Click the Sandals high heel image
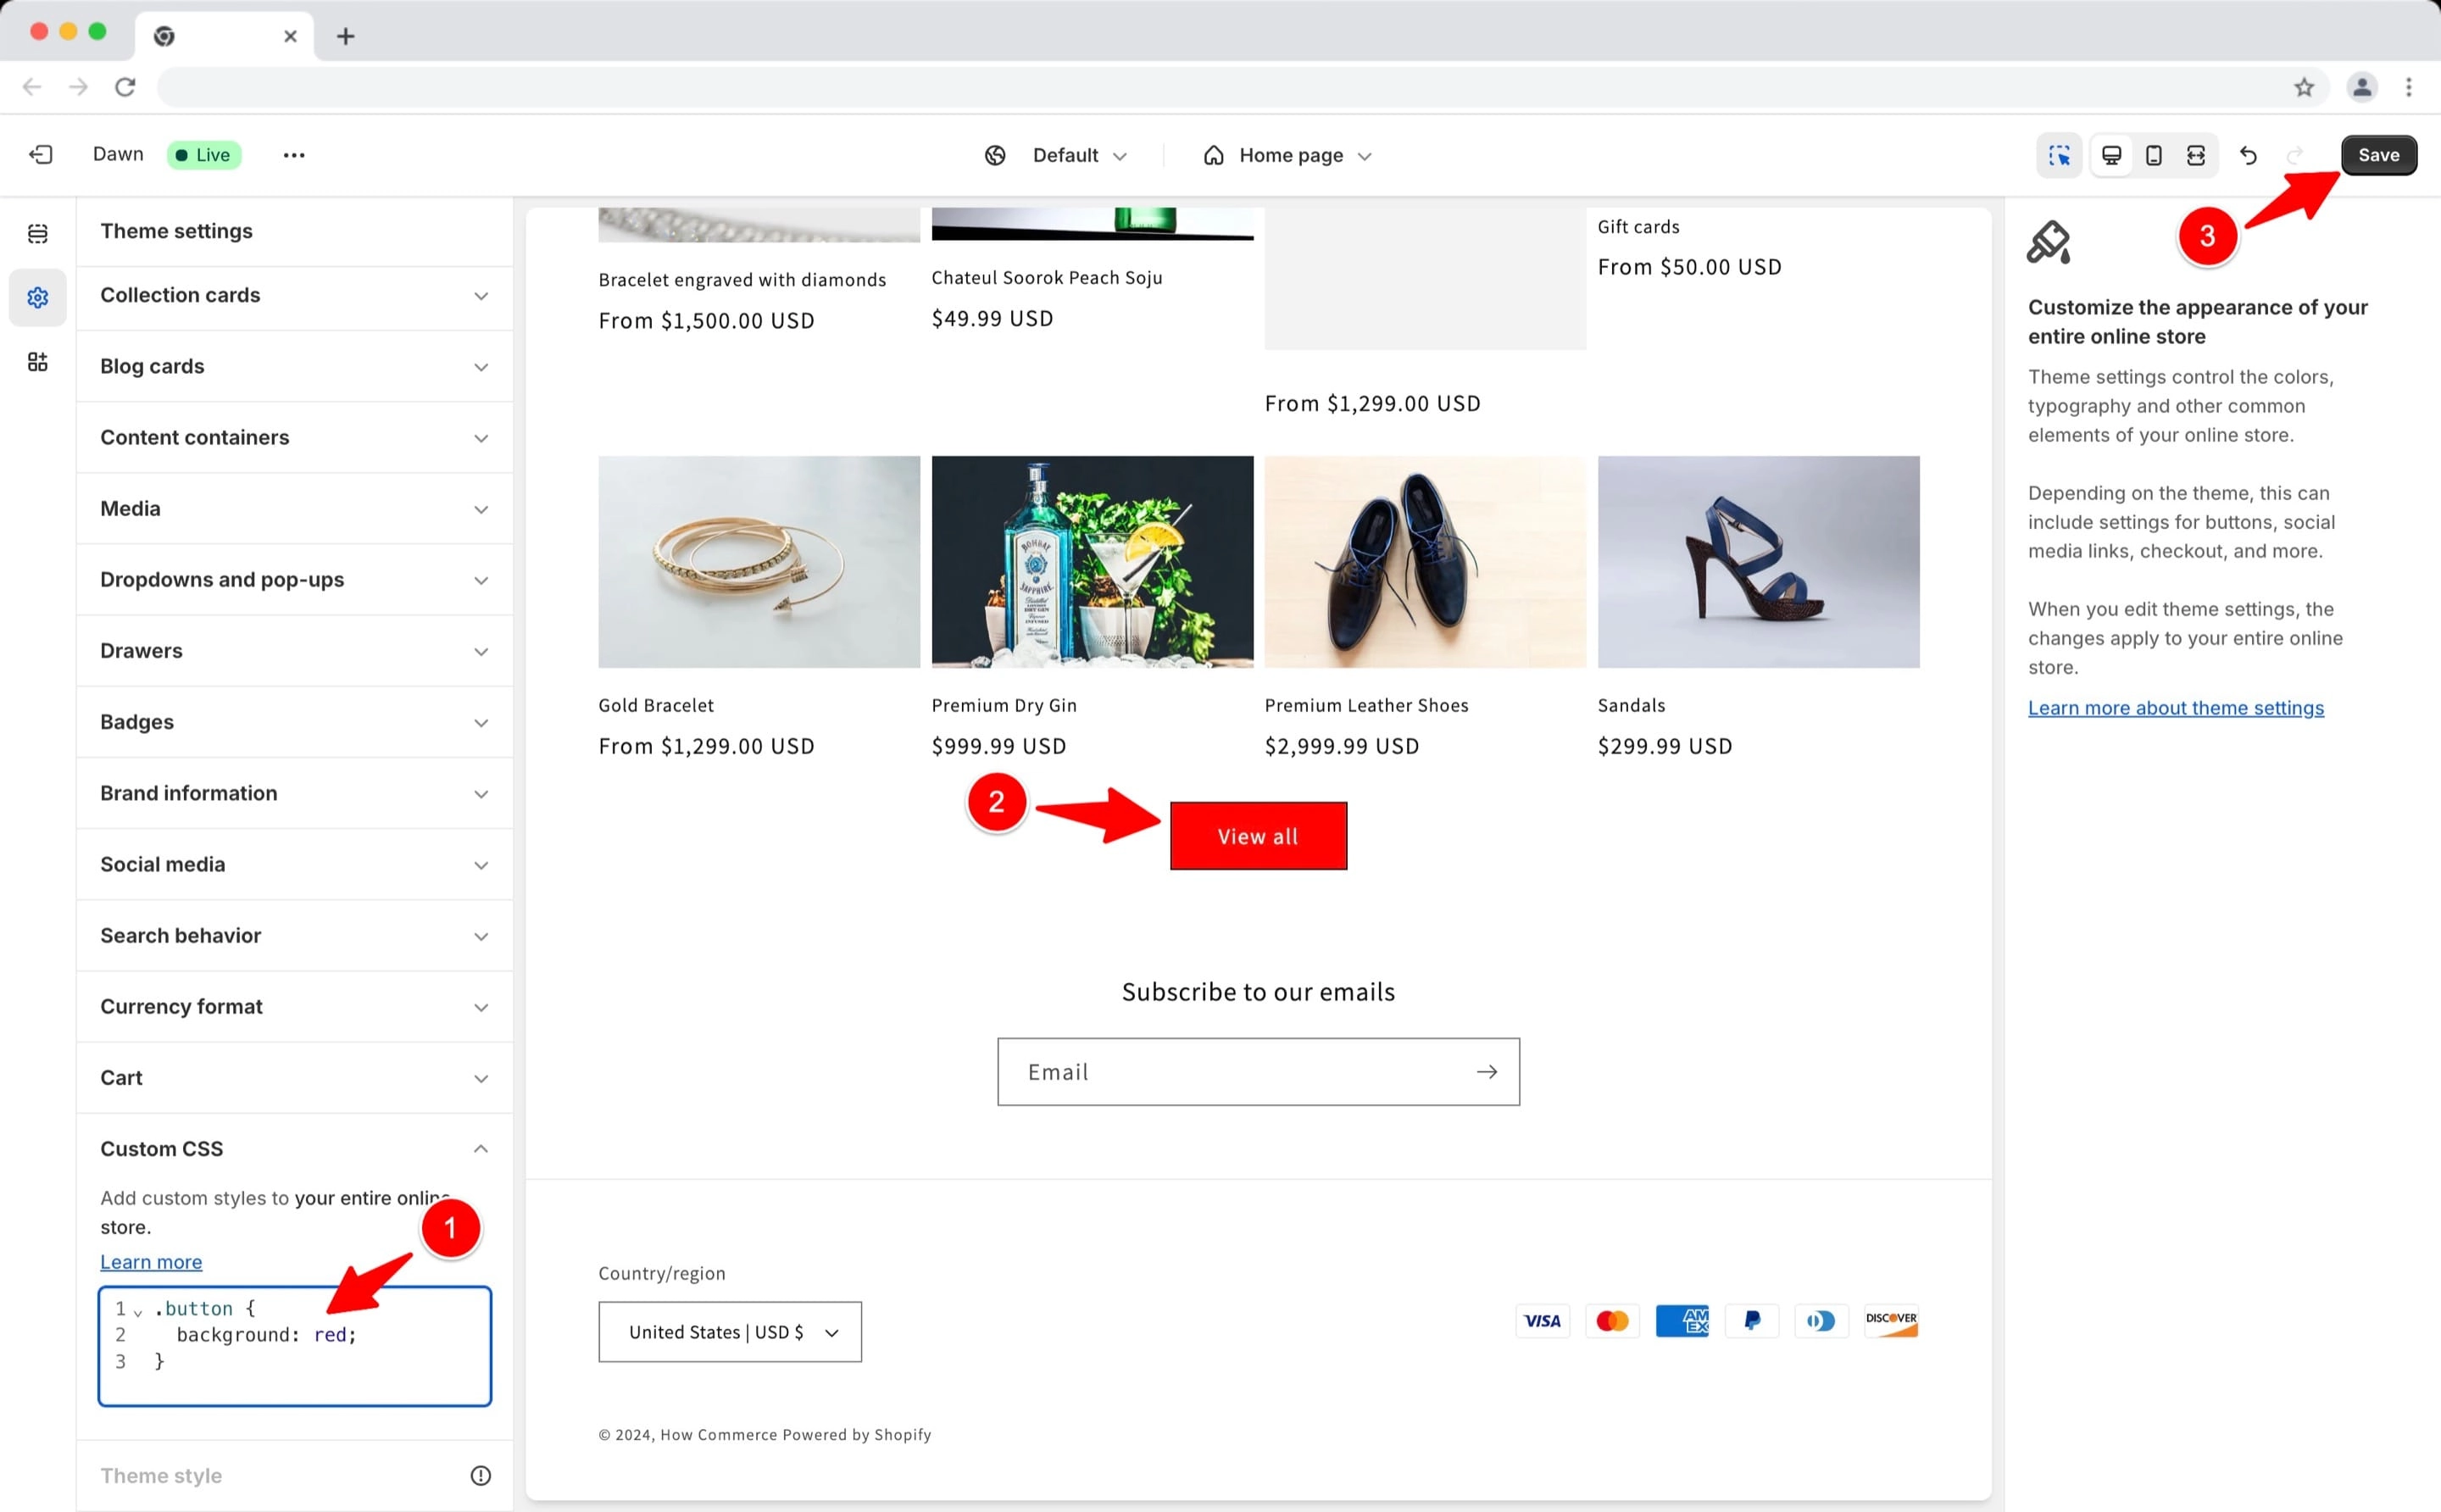The width and height of the screenshot is (2441, 1512). point(1758,562)
